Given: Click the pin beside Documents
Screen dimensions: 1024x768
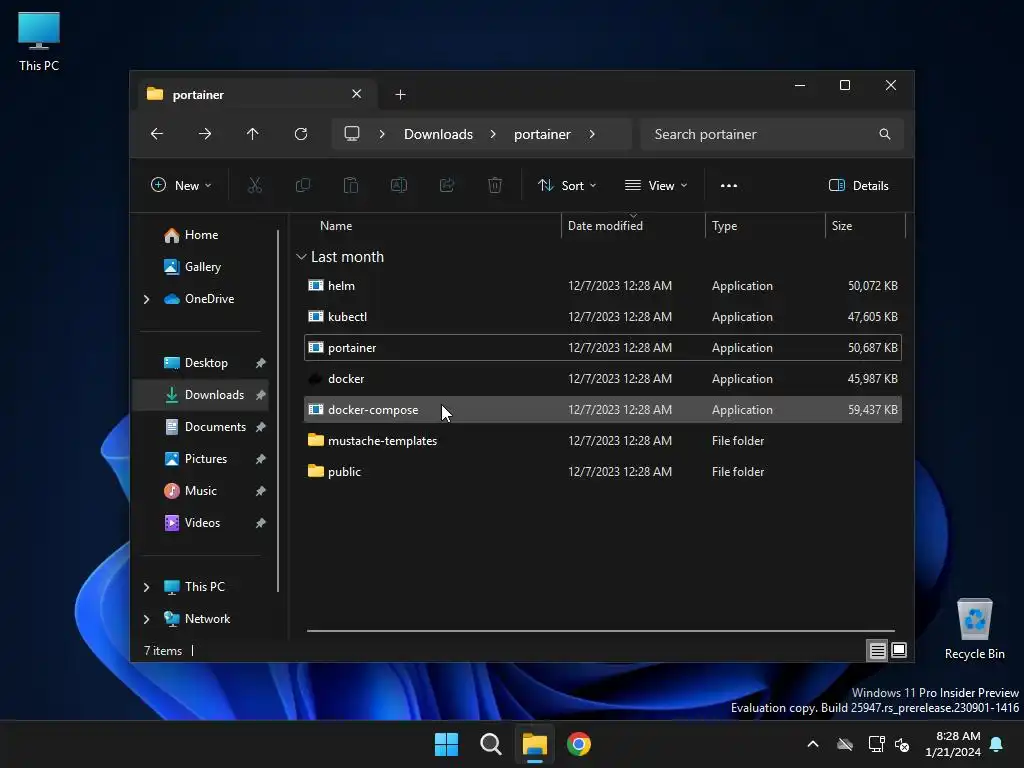Looking at the screenshot, I should [x=261, y=427].
